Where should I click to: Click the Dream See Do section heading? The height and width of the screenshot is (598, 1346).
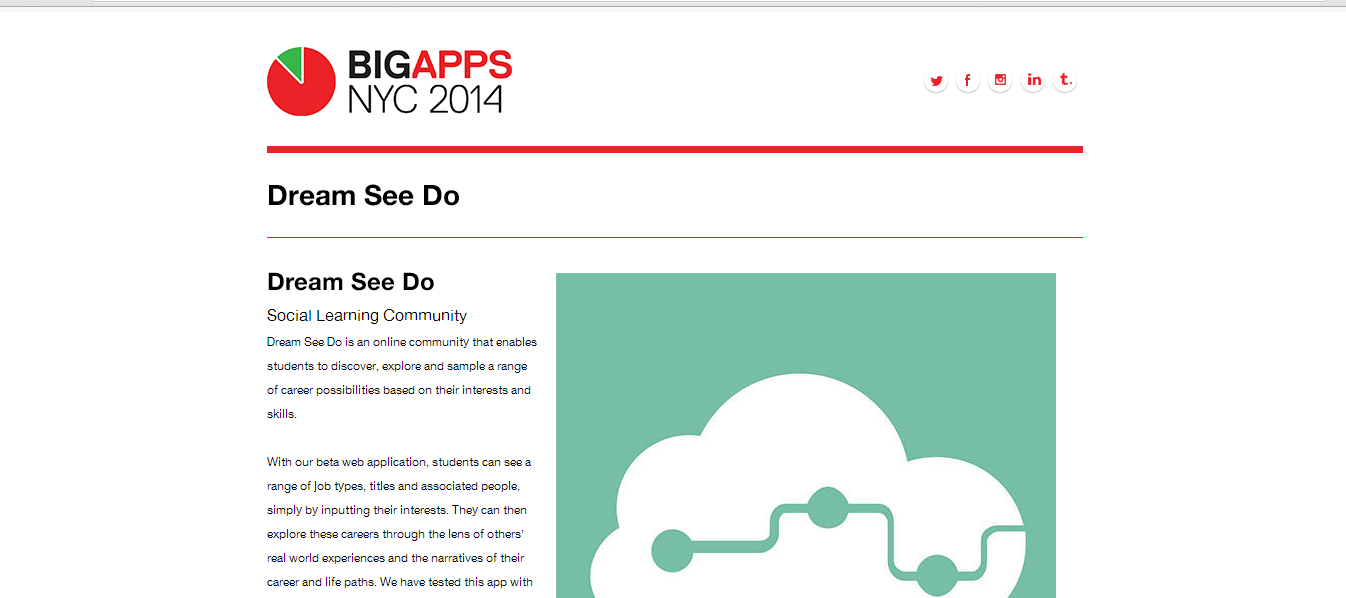click(350, 282)
